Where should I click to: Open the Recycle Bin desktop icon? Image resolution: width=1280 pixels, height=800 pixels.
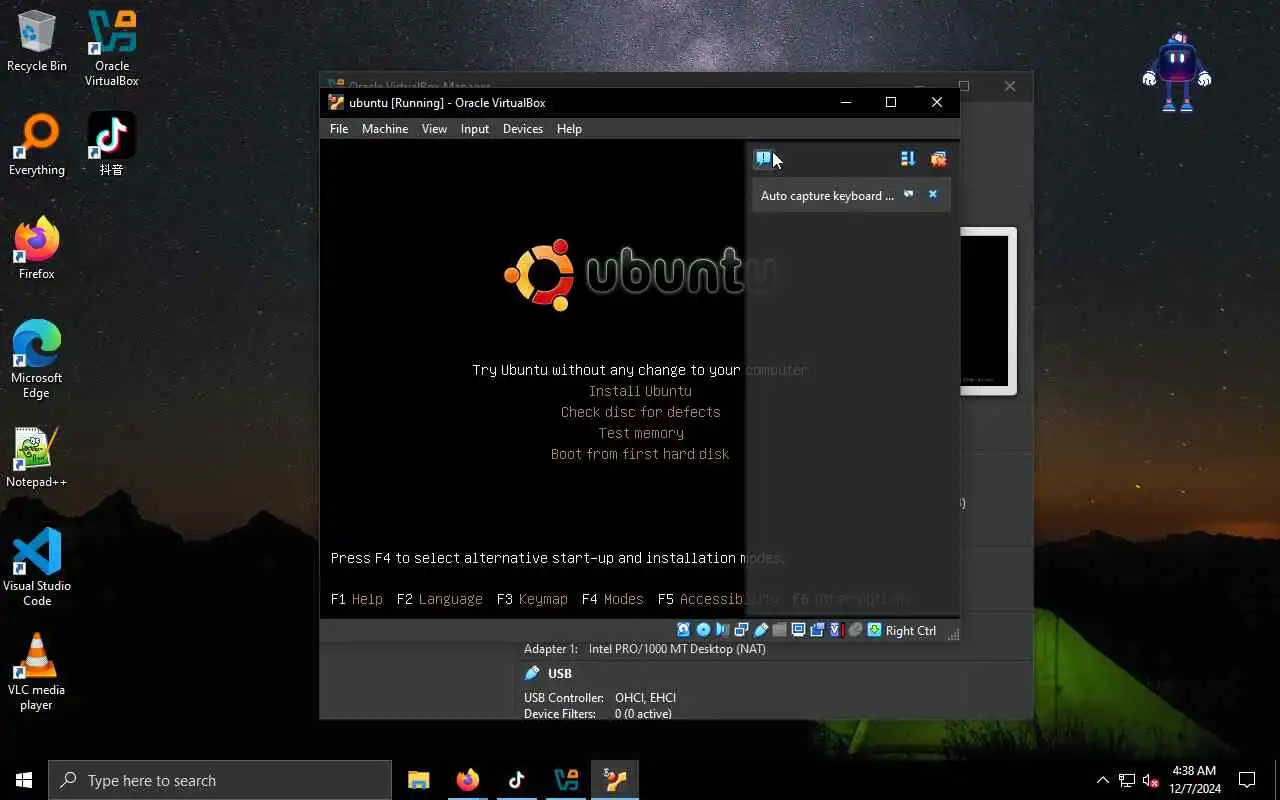coord(37,41)
